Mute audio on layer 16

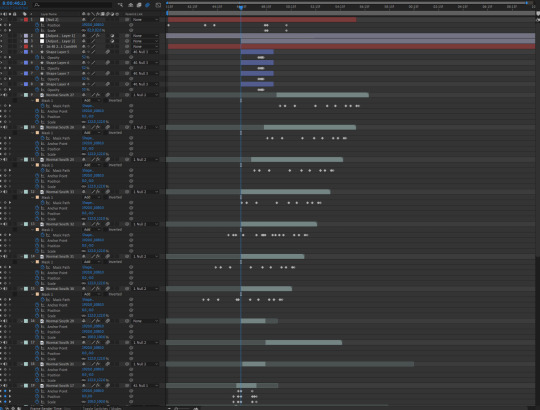[5, 321]
